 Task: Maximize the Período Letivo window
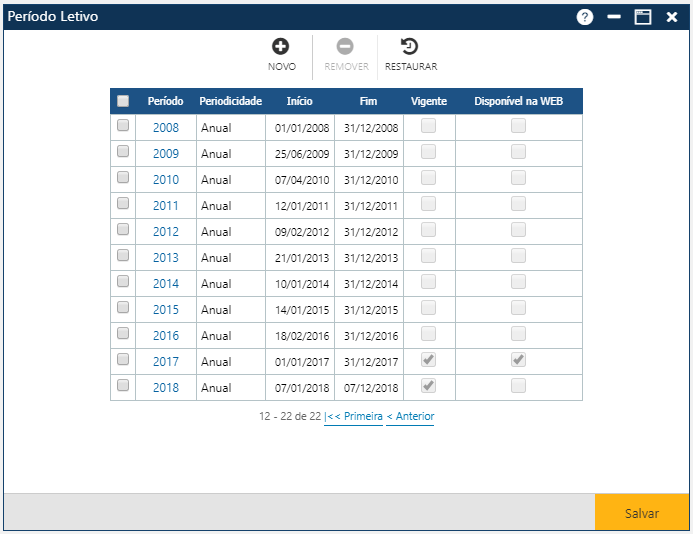click(643, 17)
